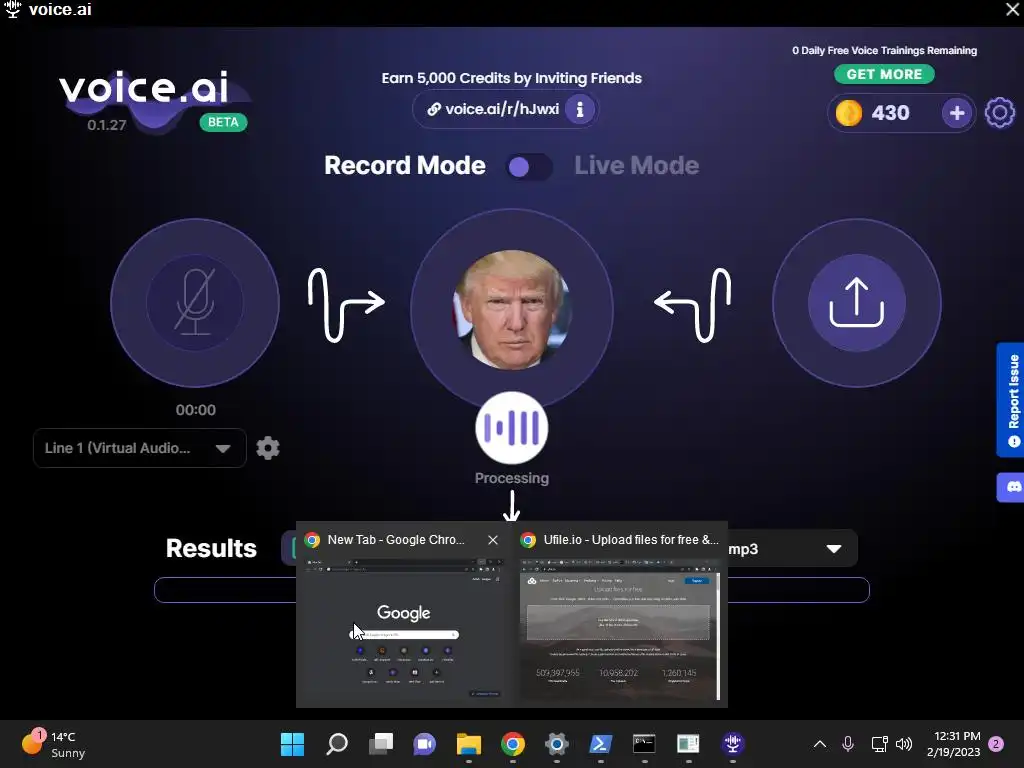Click the muted microphone record button
The width and height of the screenshot is (1024, 768).
(x=195, y=303)
